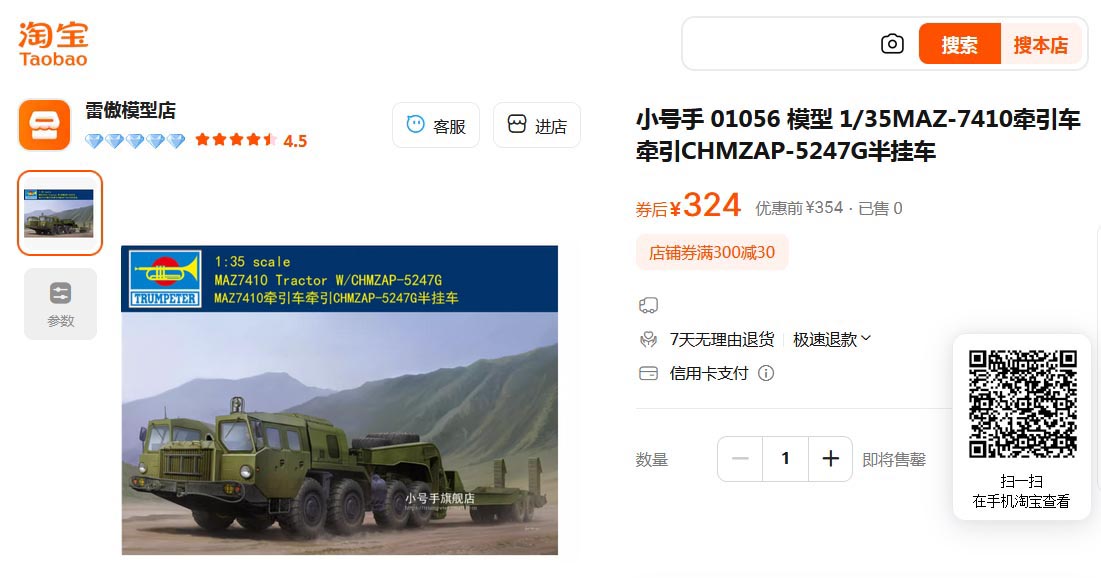This screenshot has height=578, width=1101.
Task: Click the QR code to scan
Action: pyautogui.click(x=1022, y=404)
